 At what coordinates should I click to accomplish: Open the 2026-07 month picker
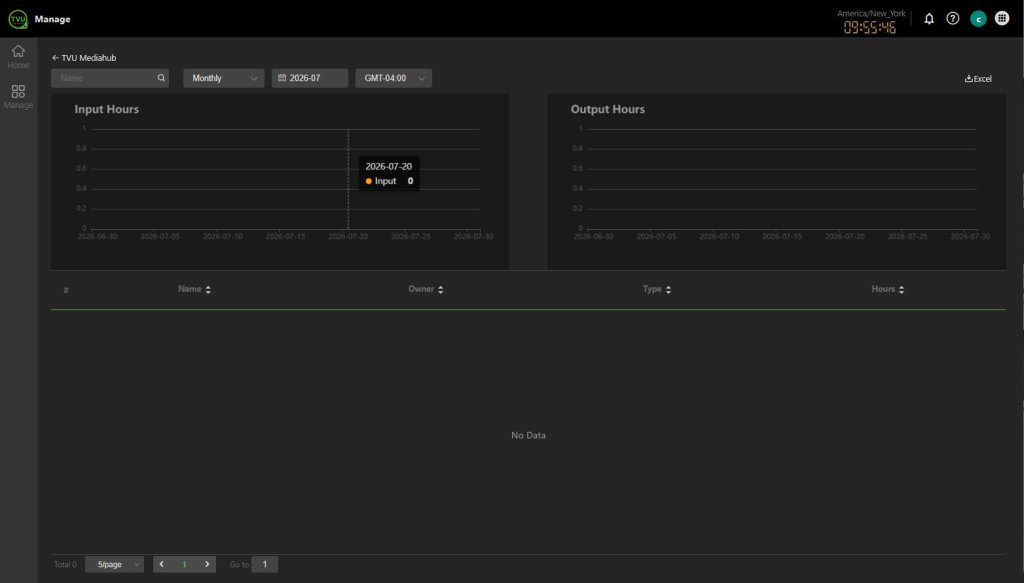point(310,78)
